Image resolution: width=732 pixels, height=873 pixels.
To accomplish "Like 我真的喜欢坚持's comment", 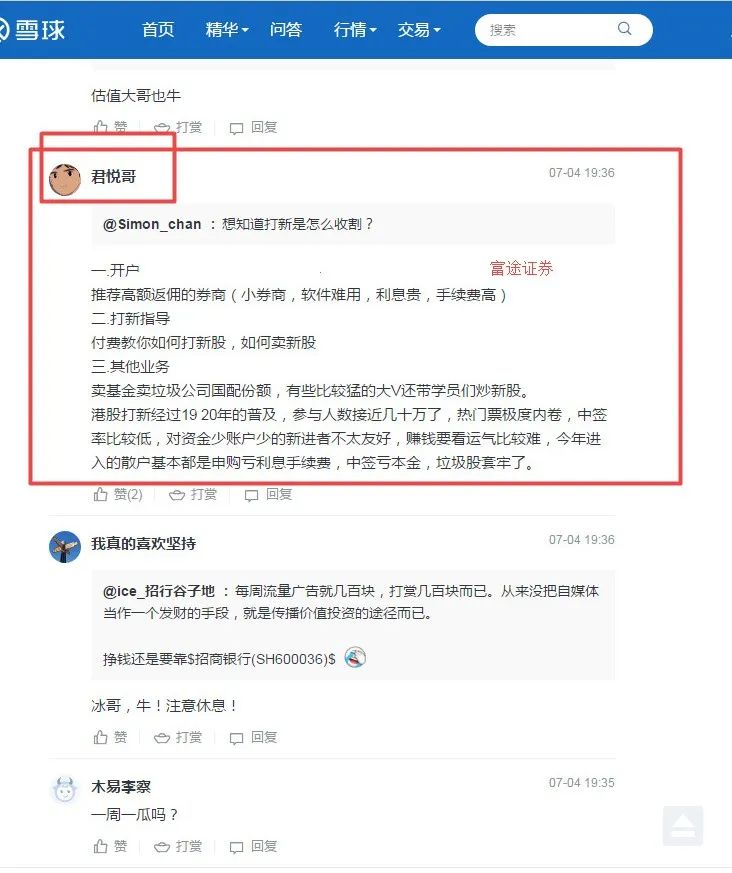I will coord(110,738).
